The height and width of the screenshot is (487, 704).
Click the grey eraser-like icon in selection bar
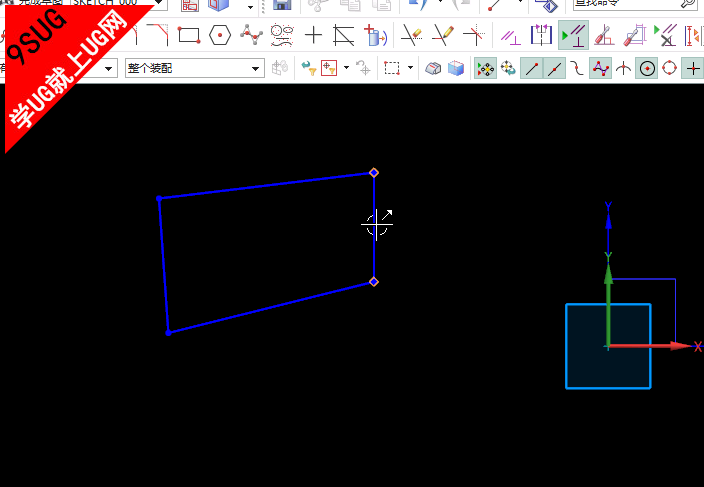(433, 68)
